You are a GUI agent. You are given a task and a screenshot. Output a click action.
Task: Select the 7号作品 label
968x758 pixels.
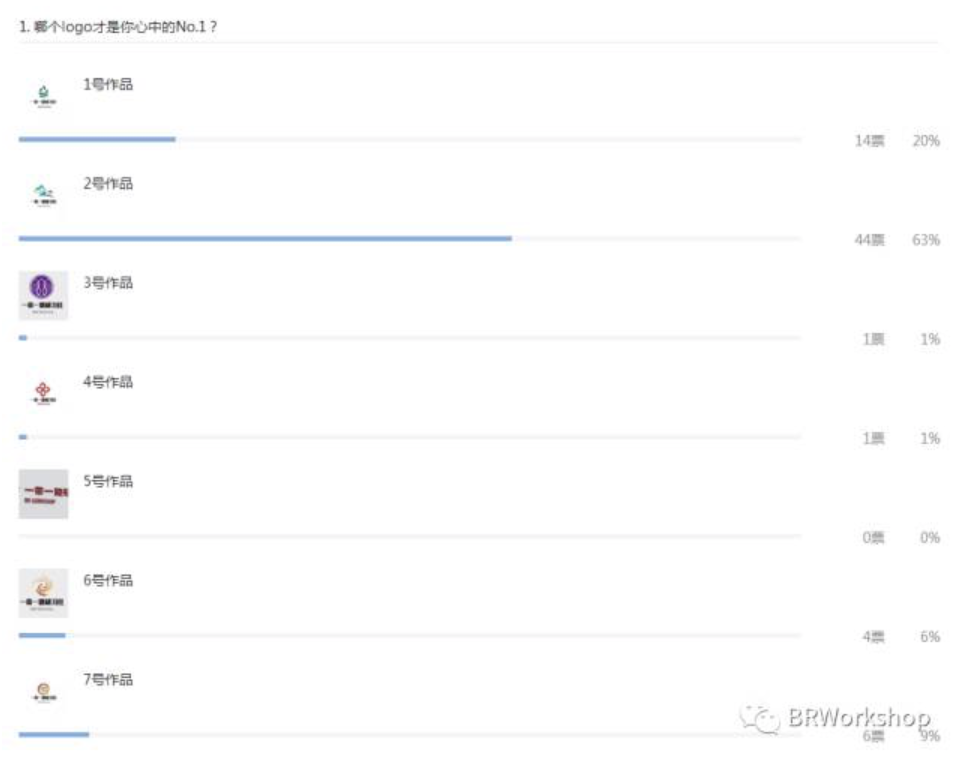click(x=108, y=680)
